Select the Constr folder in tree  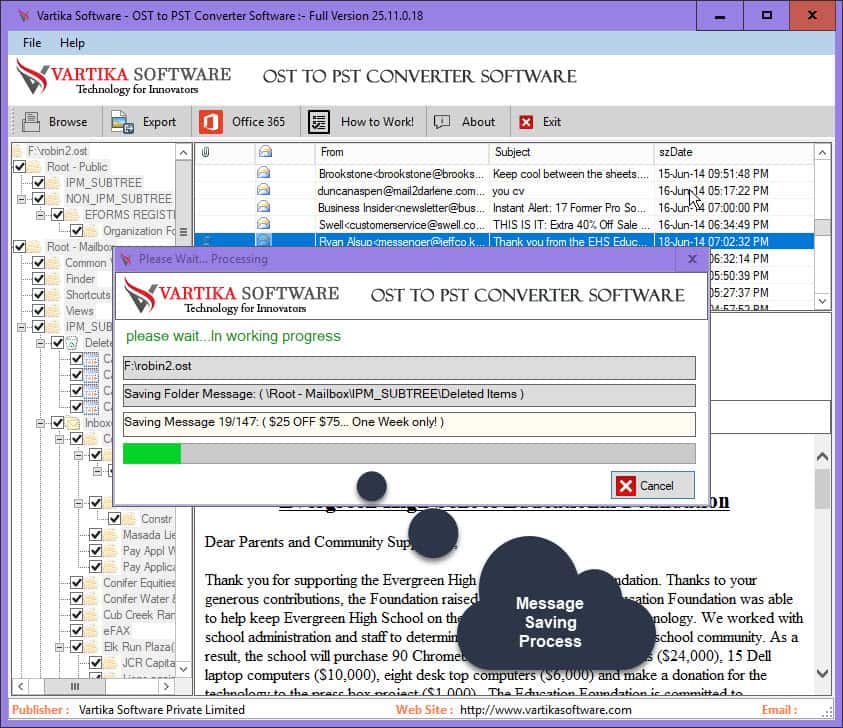click(x=156, y=519)
